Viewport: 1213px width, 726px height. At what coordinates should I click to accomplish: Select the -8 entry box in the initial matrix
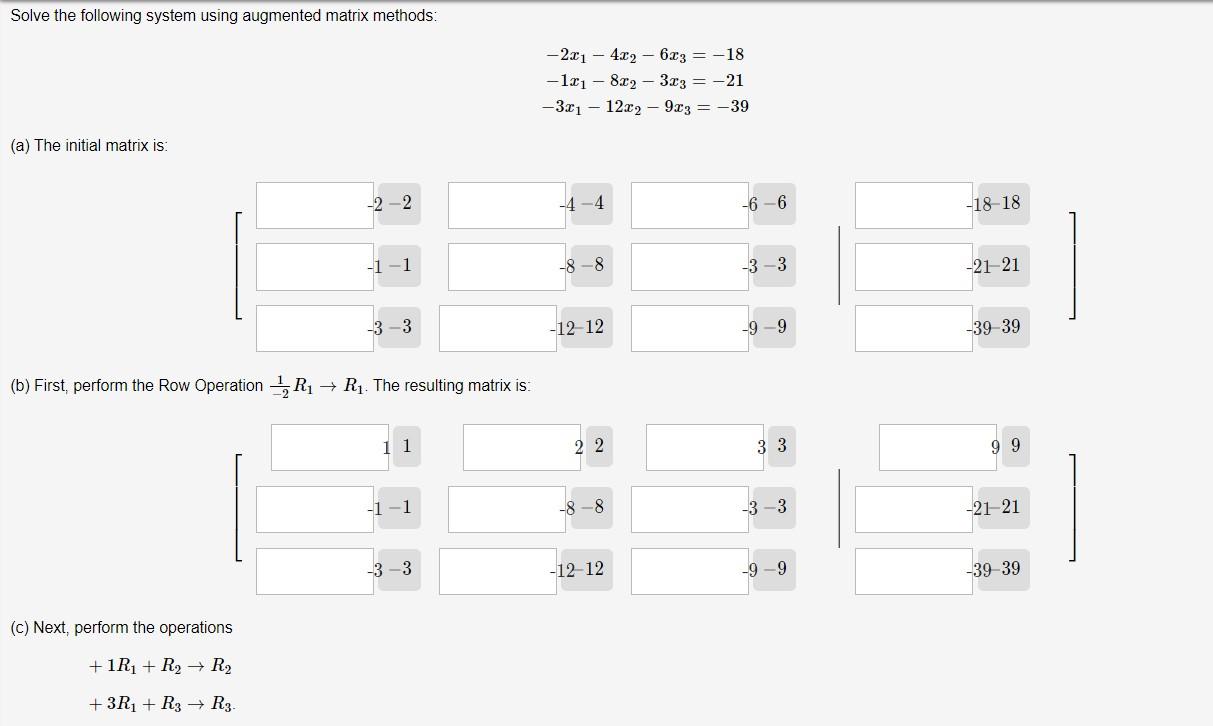[505, 266]
